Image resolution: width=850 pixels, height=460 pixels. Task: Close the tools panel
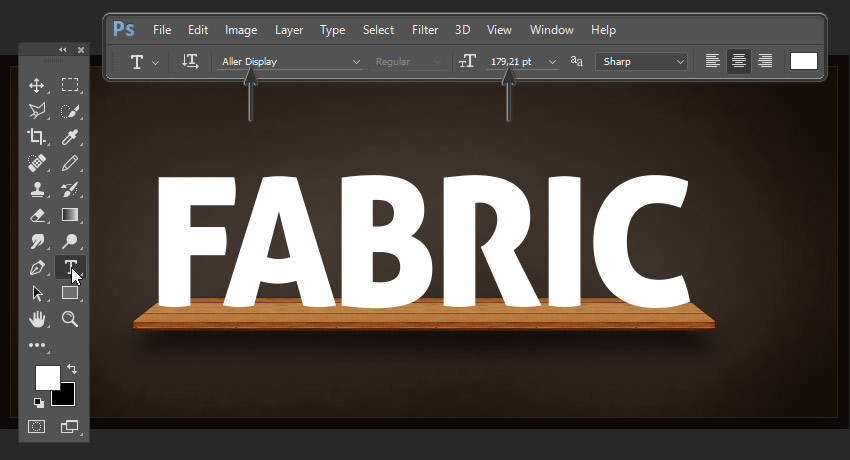coord(81,50)
